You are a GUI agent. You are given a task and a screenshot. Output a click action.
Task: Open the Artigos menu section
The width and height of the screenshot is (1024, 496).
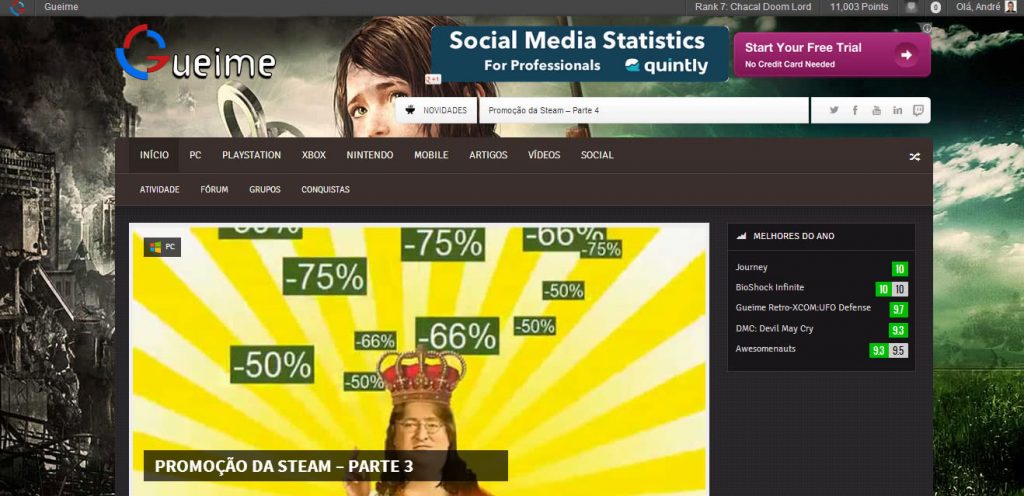click(x=488, y=155)
